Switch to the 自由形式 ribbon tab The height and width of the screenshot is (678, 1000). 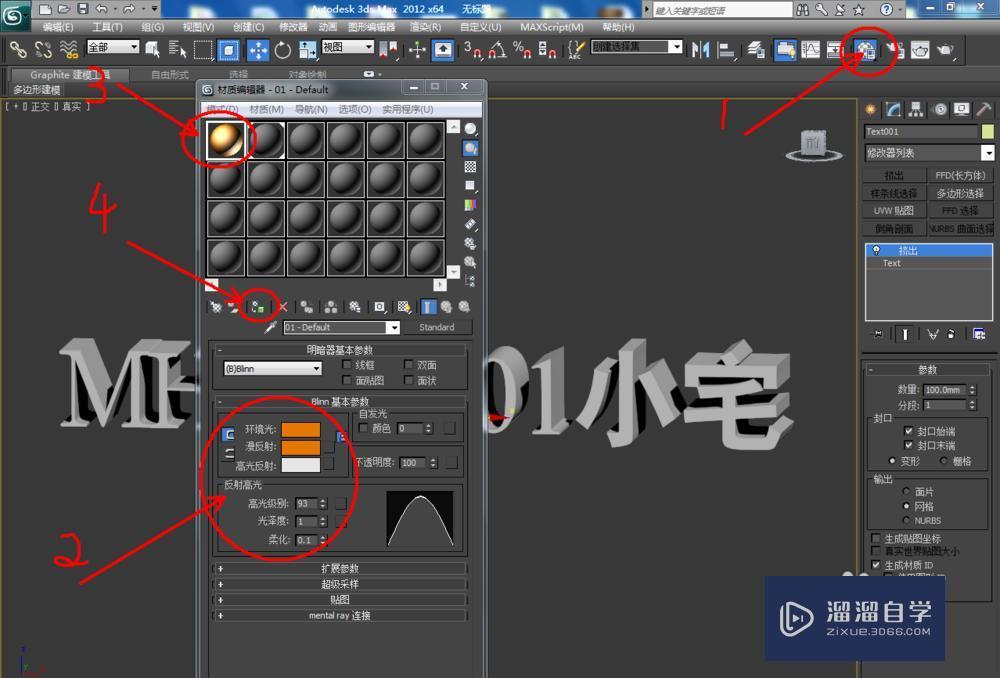[170, 73]
